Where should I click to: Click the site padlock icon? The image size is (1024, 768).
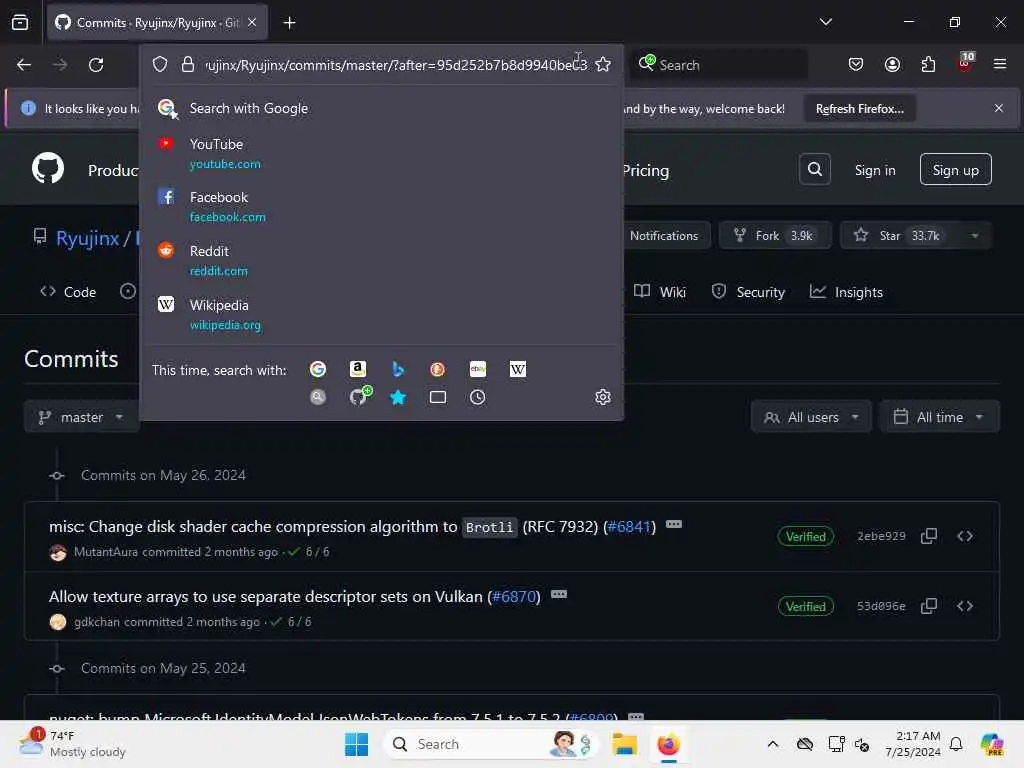[188, 65]
